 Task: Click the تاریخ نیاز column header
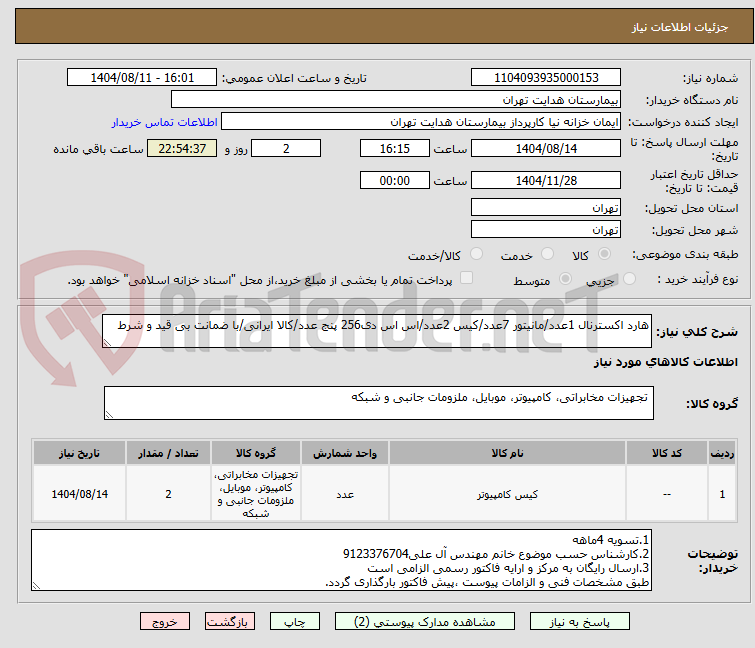point(79,453)
